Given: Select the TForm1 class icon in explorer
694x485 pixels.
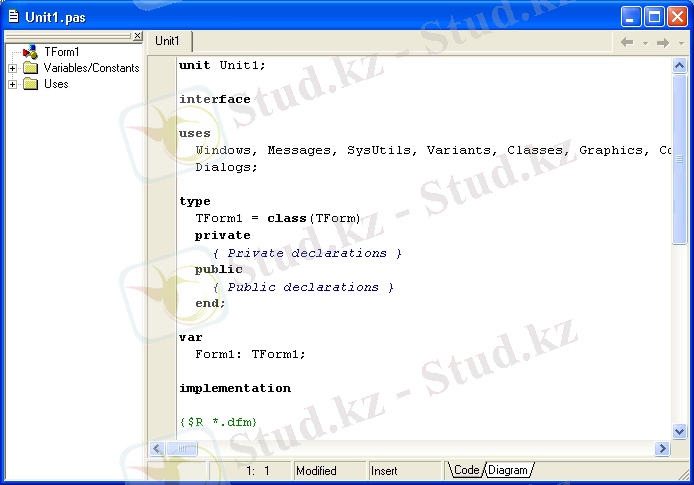Looking at the screenshot, I should coord(30,52).
